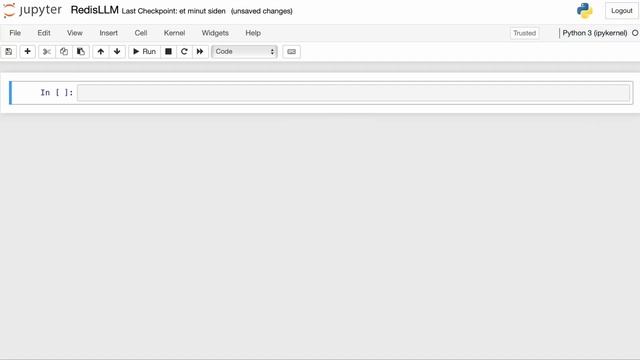Open the Cell menu
This screenshot has height=360, width=640.
[141, 33]
